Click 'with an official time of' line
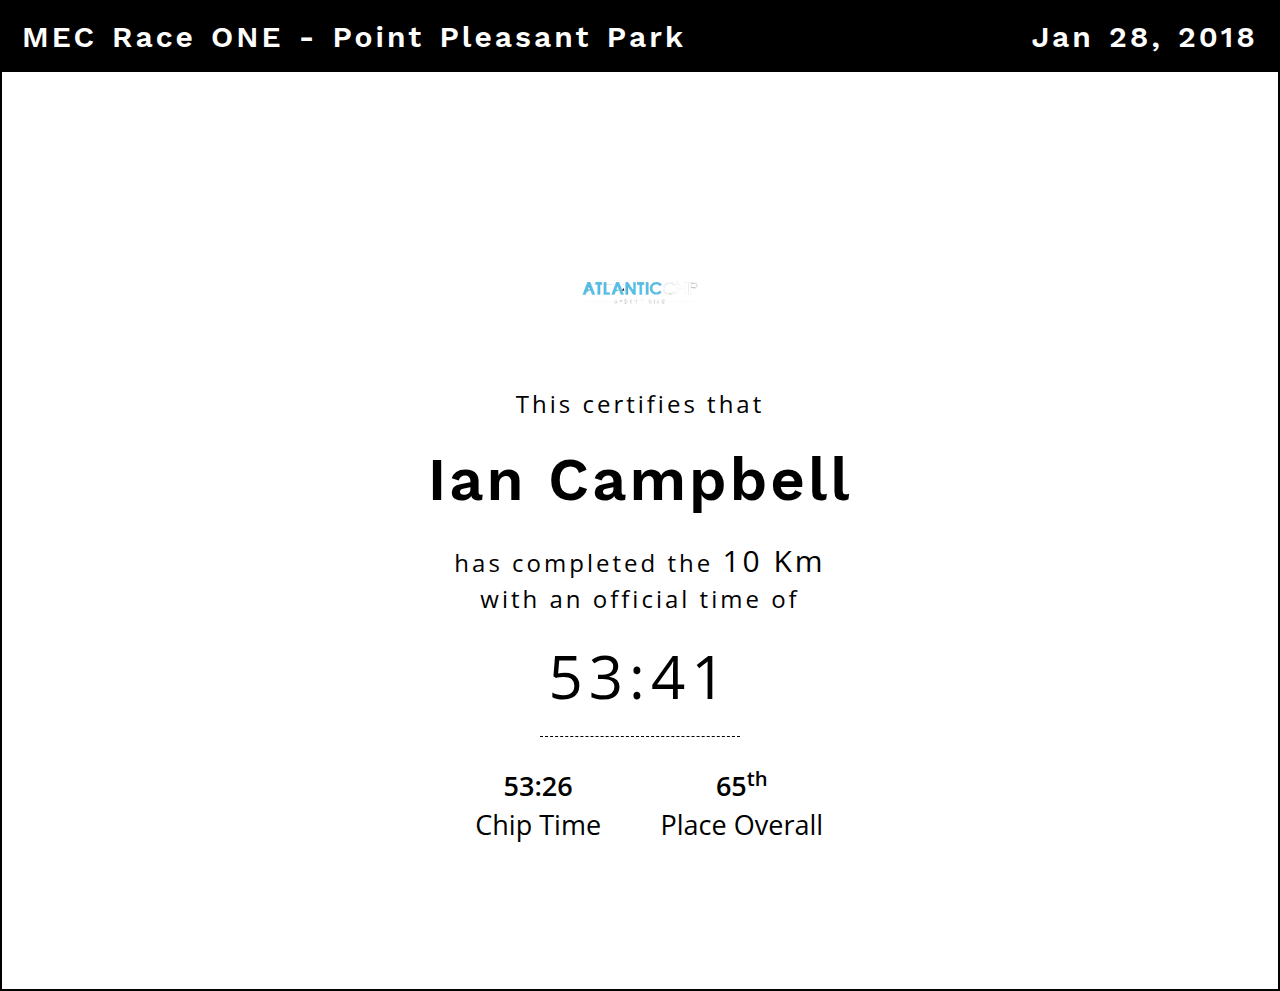This screenshot has height=991, width=1280. click(x=639, y=600)
